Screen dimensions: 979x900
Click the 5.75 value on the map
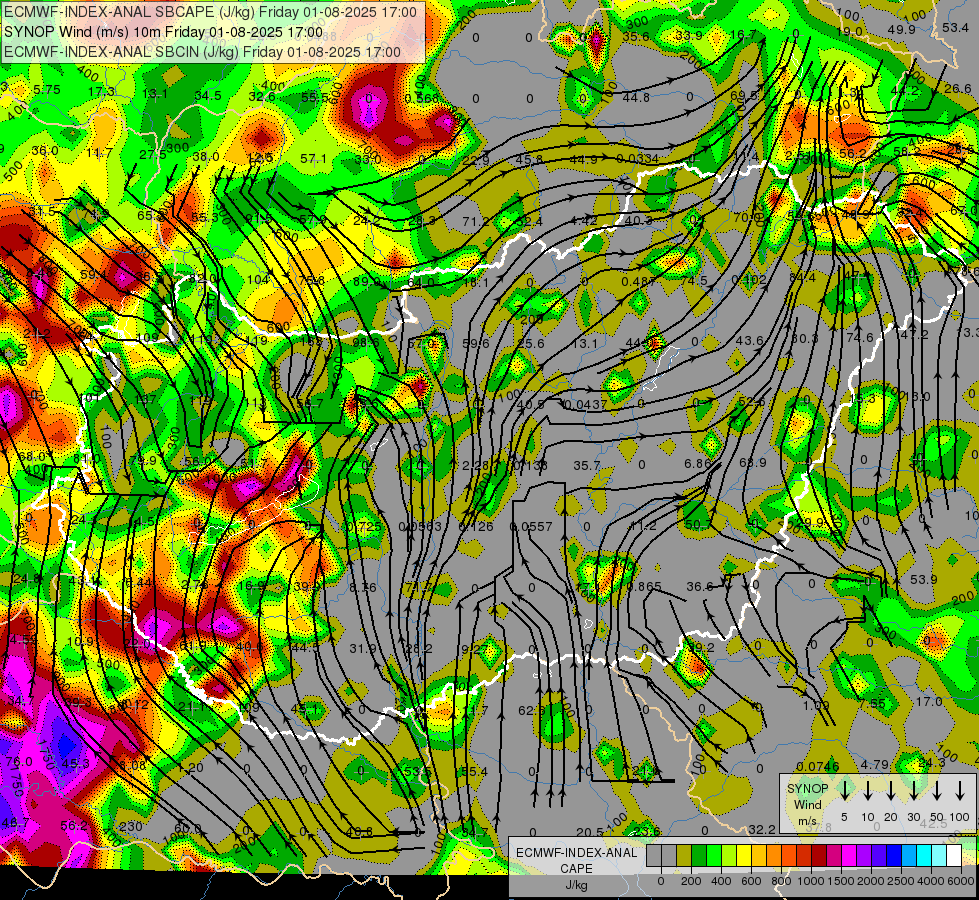pos(47,89)
